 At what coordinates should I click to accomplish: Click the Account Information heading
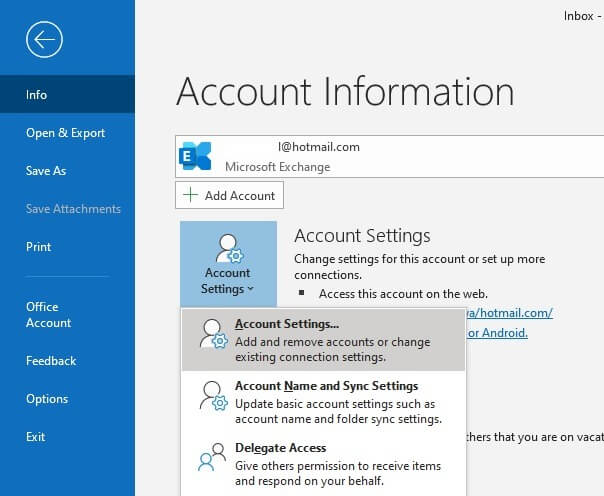tap(345, 92)
